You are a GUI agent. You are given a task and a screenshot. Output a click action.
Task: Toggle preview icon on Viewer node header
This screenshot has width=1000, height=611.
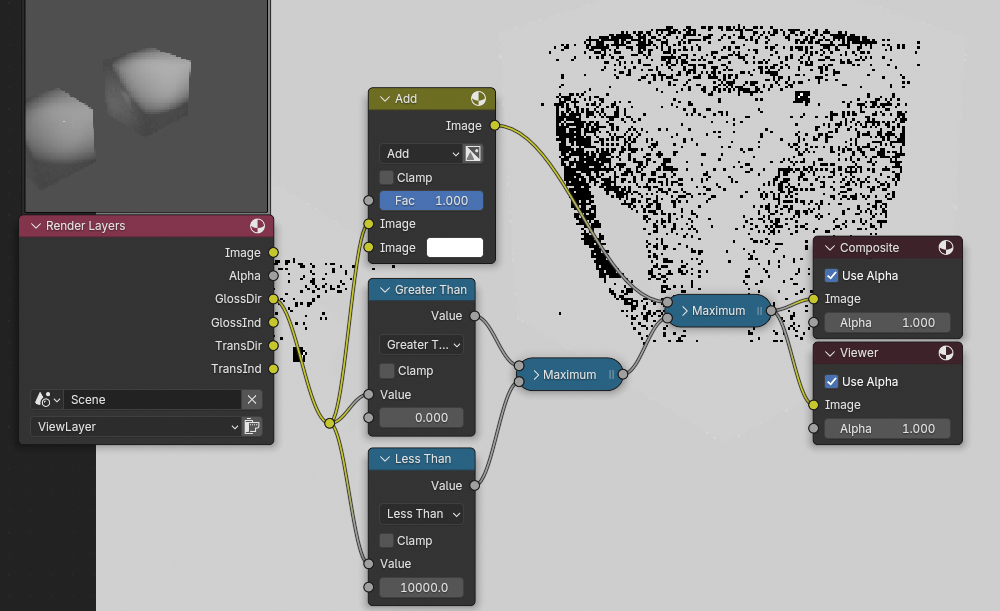pyautogui.click(x=946, y=353)
